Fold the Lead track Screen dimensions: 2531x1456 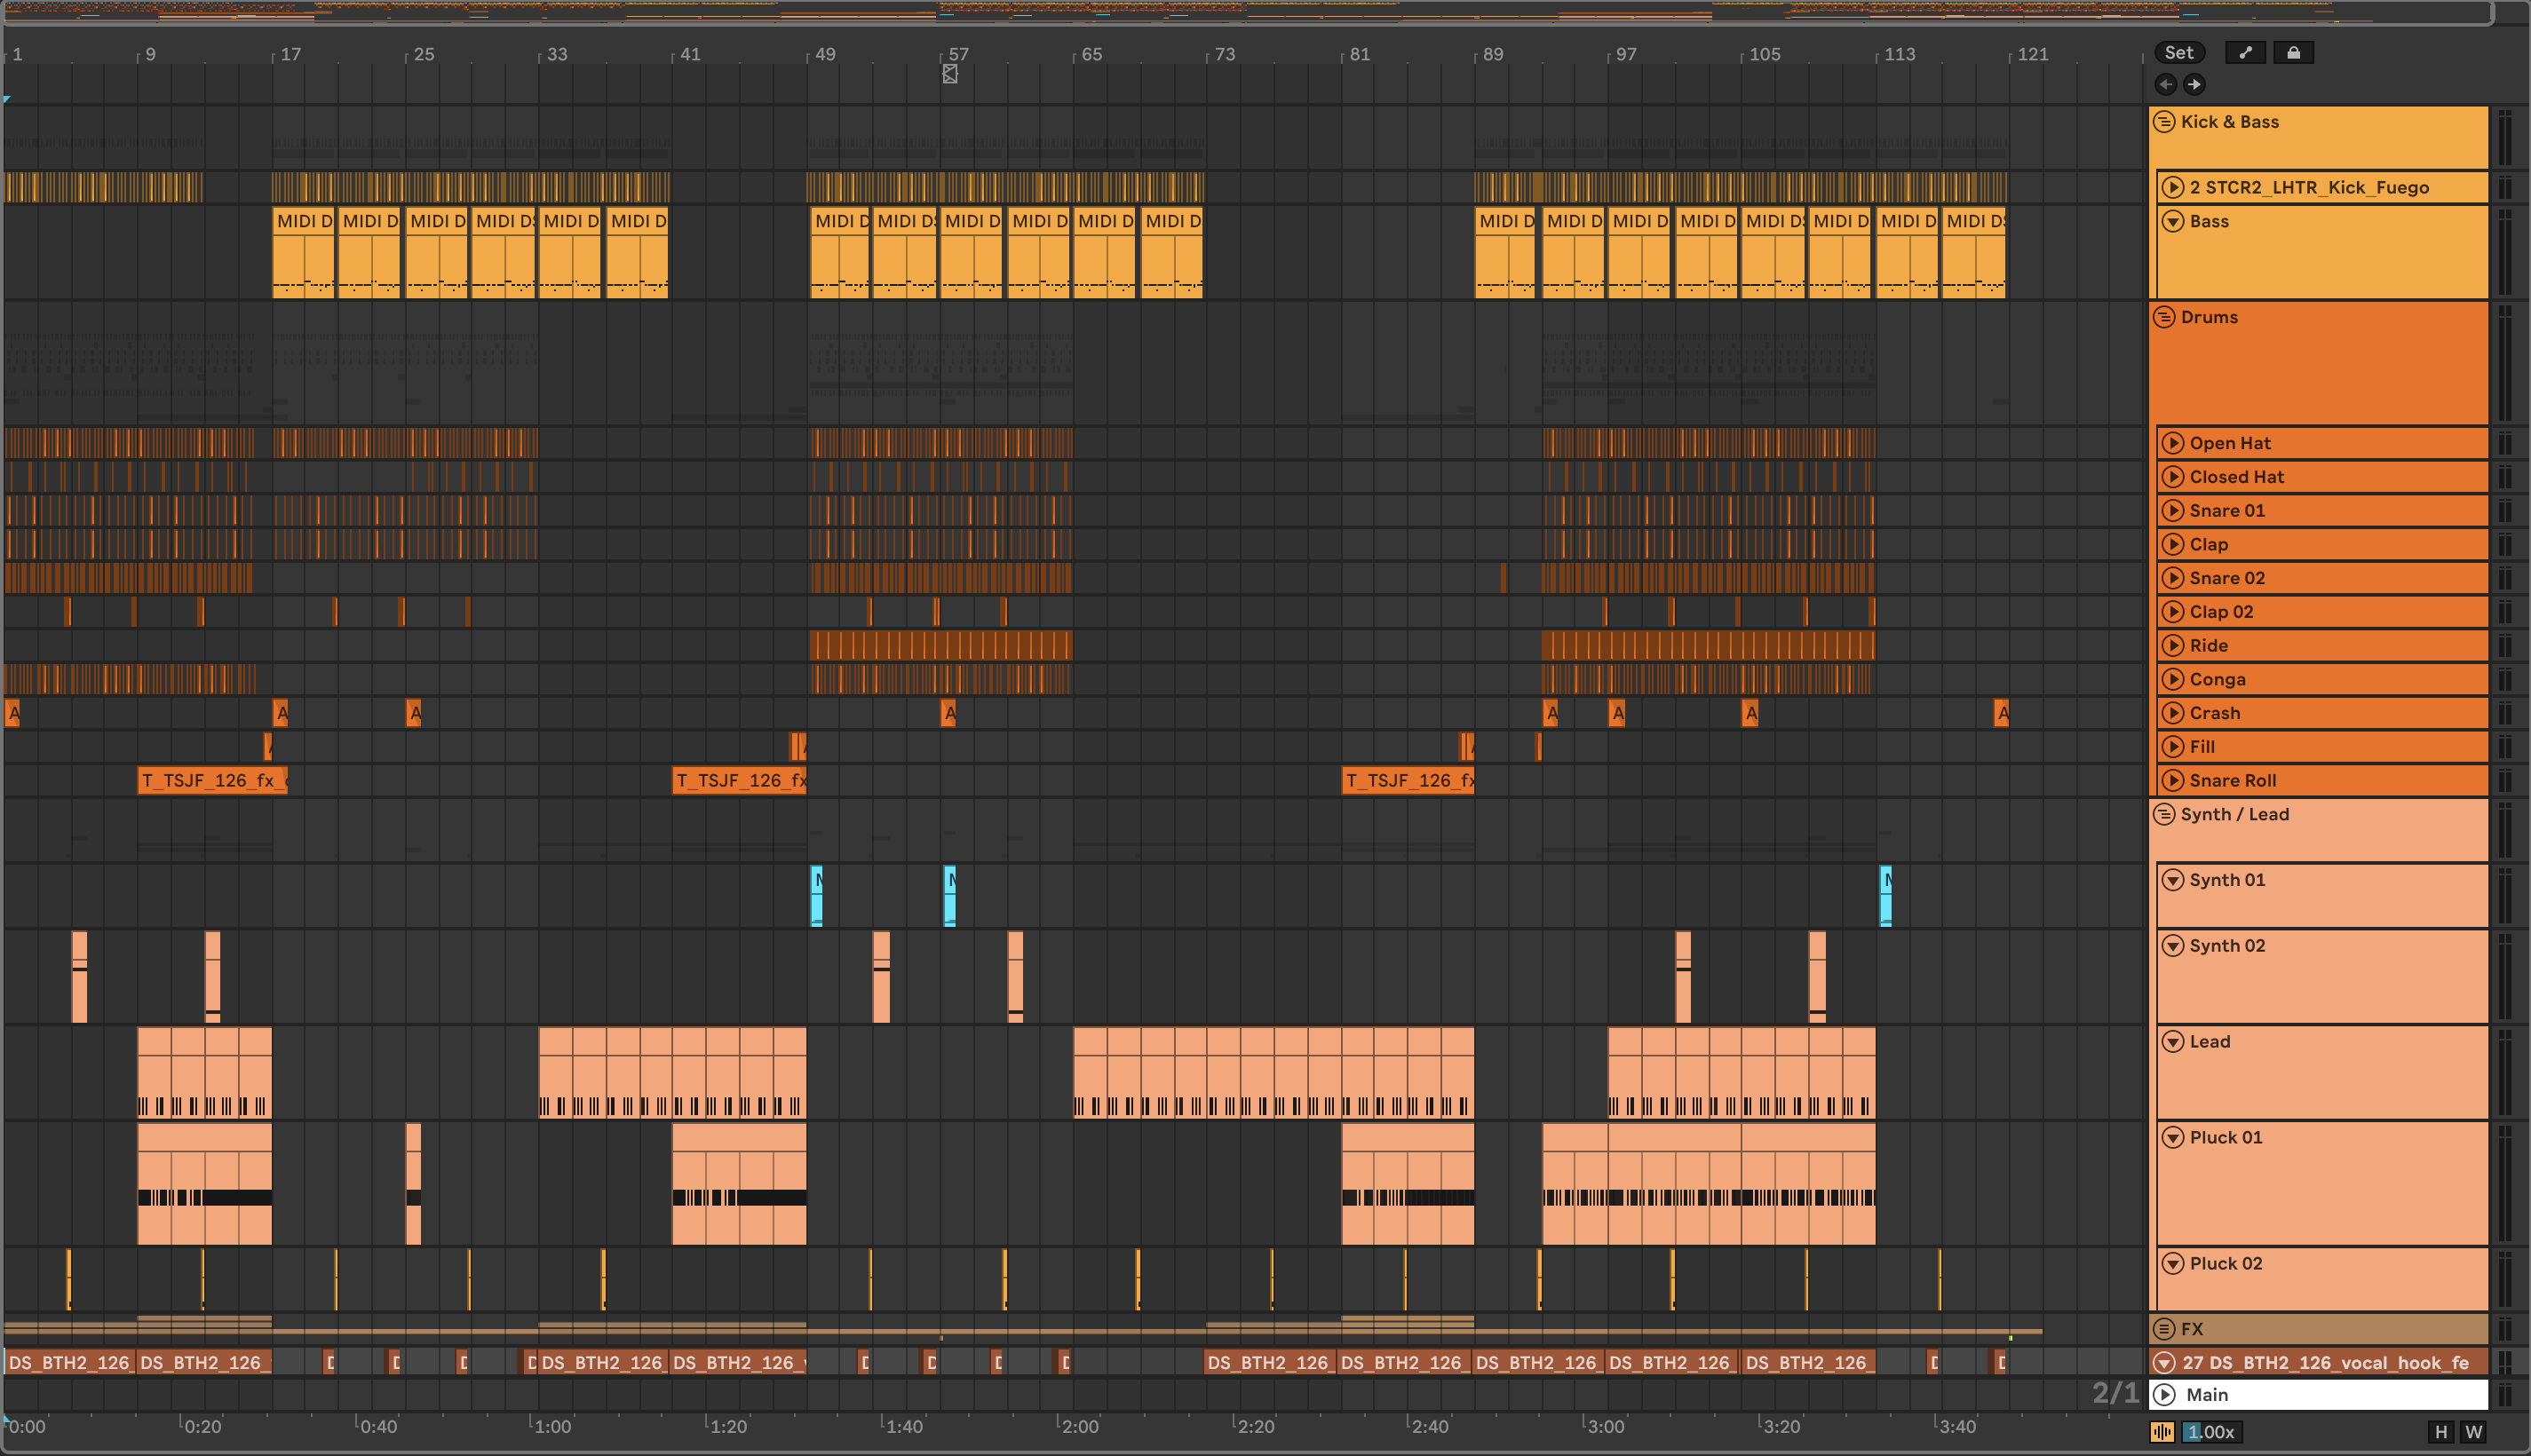point(2173,1042)
